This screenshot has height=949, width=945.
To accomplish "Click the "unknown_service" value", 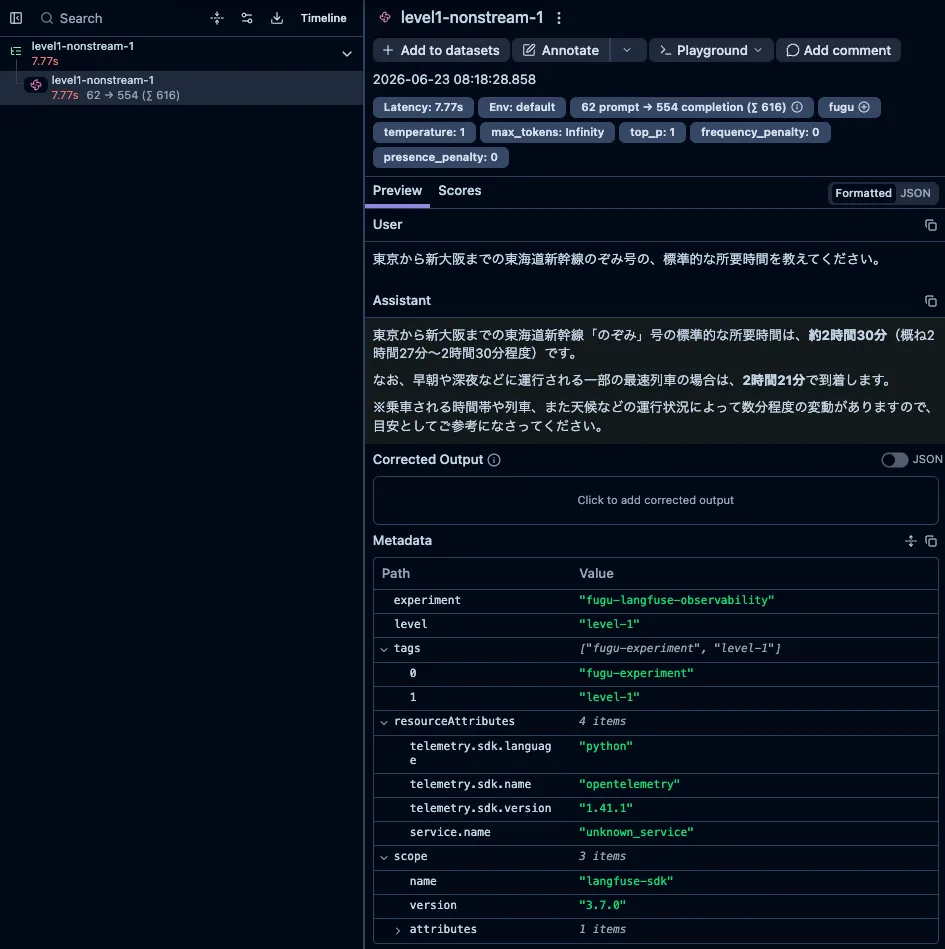I will coord(636,832).
